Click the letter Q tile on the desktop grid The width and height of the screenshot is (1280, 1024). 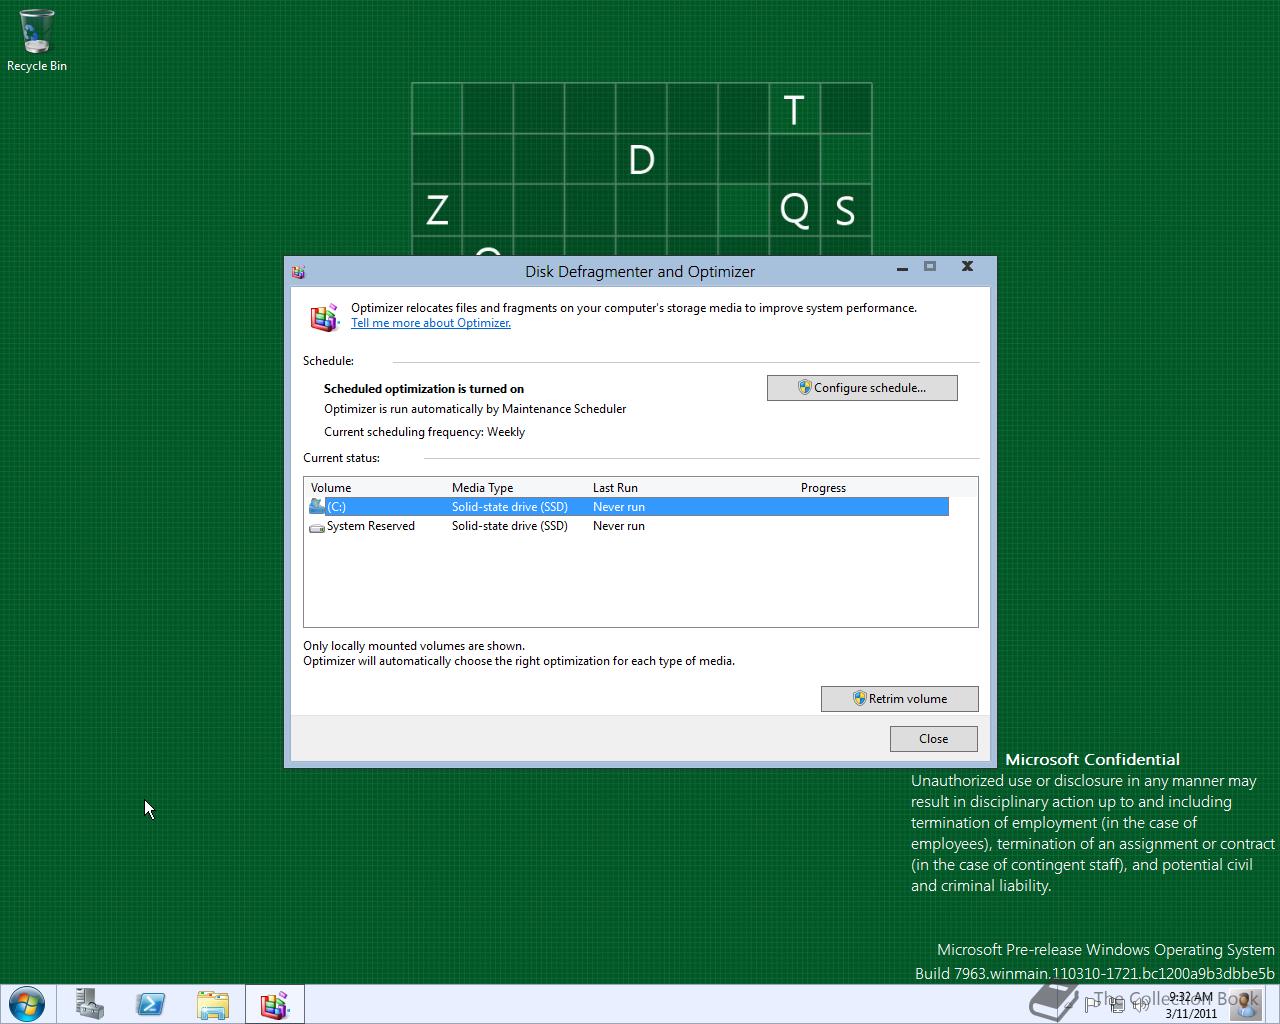[x=794, y=211]
